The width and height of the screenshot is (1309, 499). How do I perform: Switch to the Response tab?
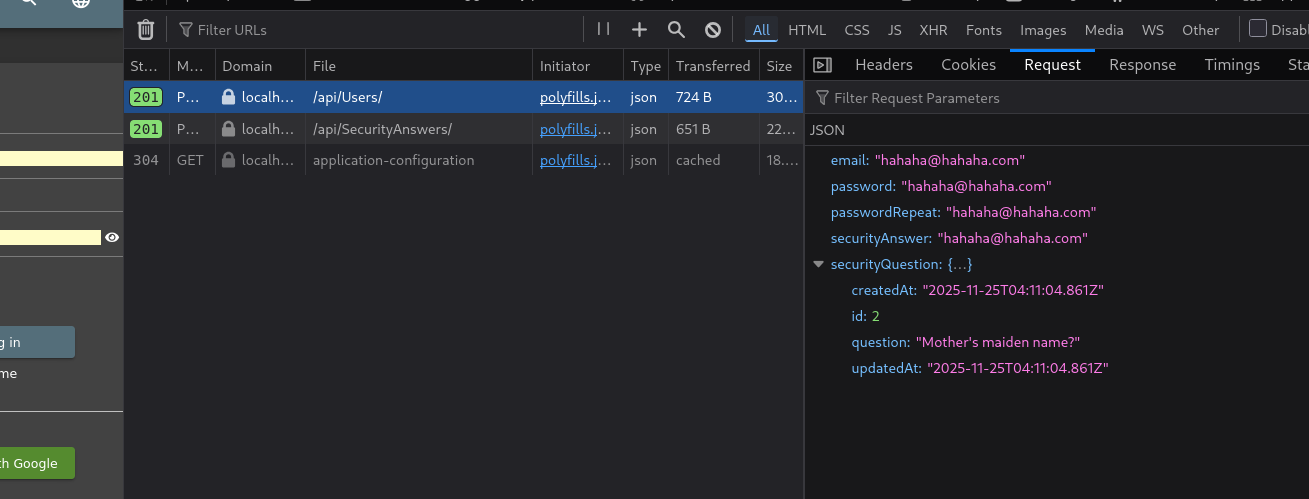1142,65
